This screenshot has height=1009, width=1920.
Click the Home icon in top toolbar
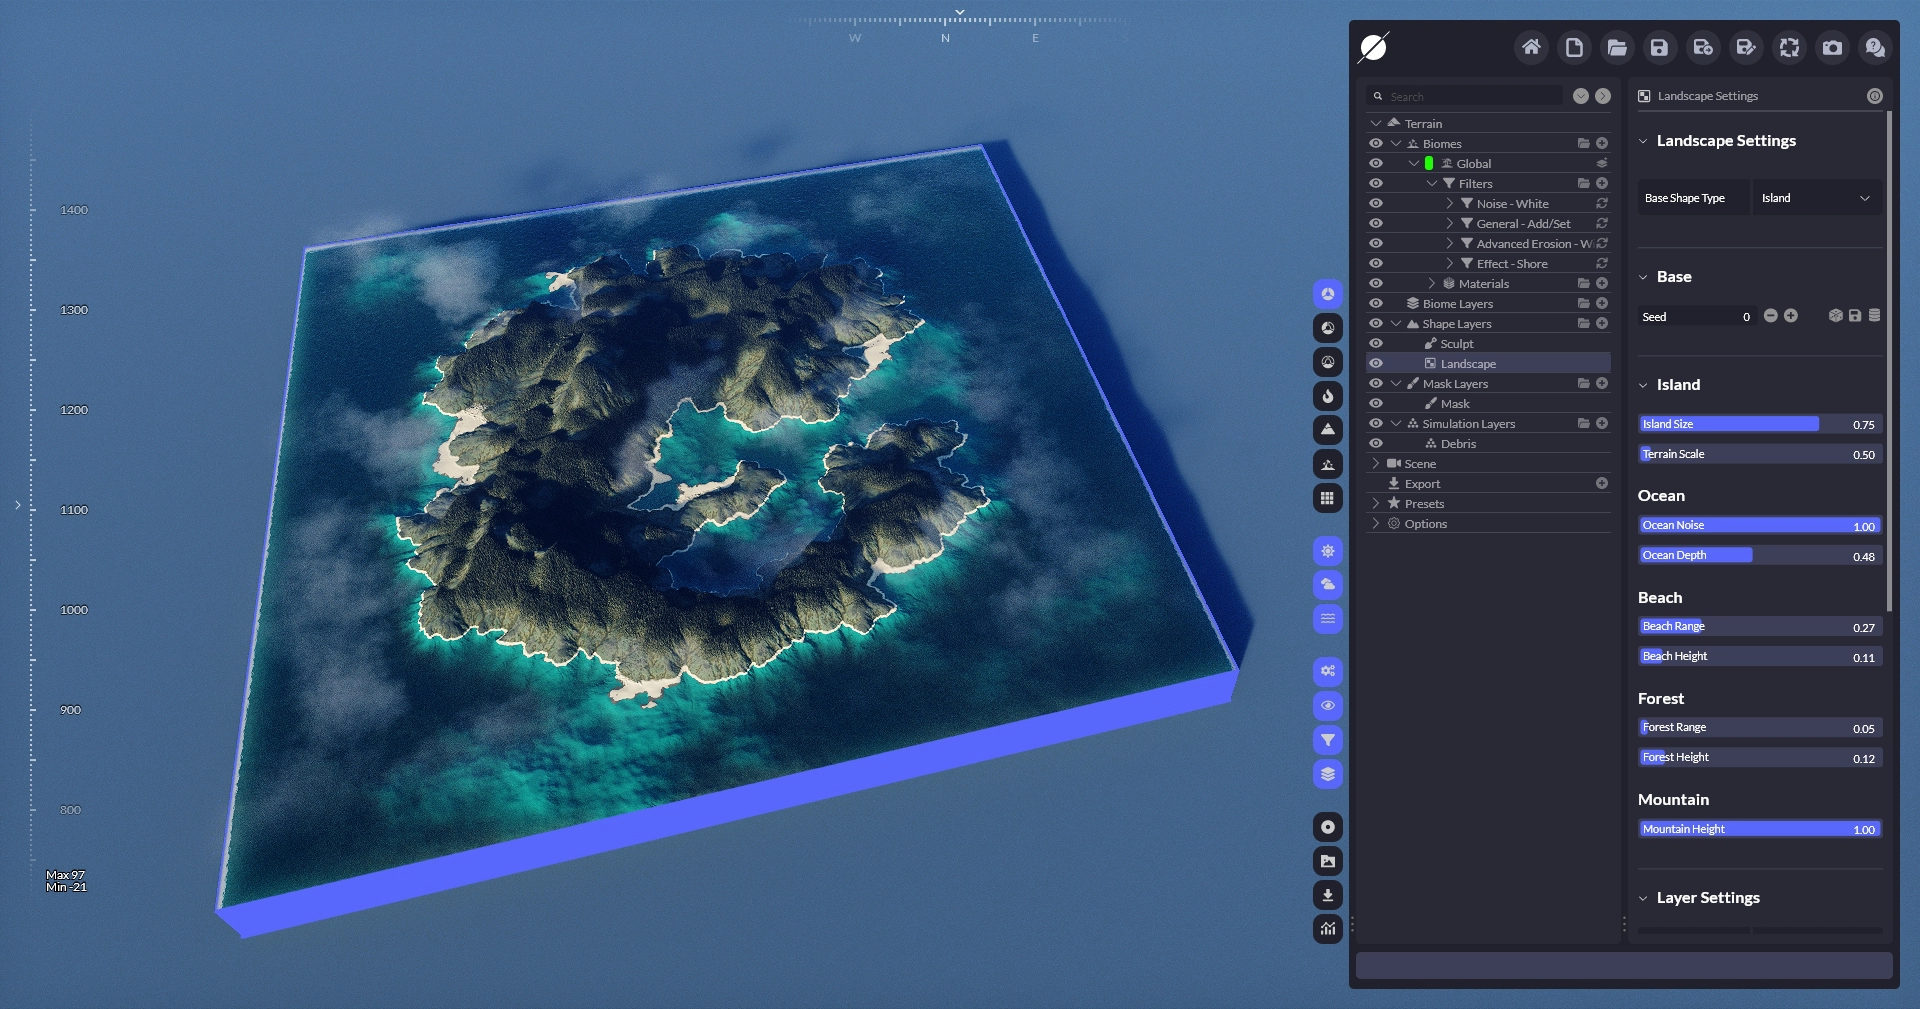[1531, 47]
